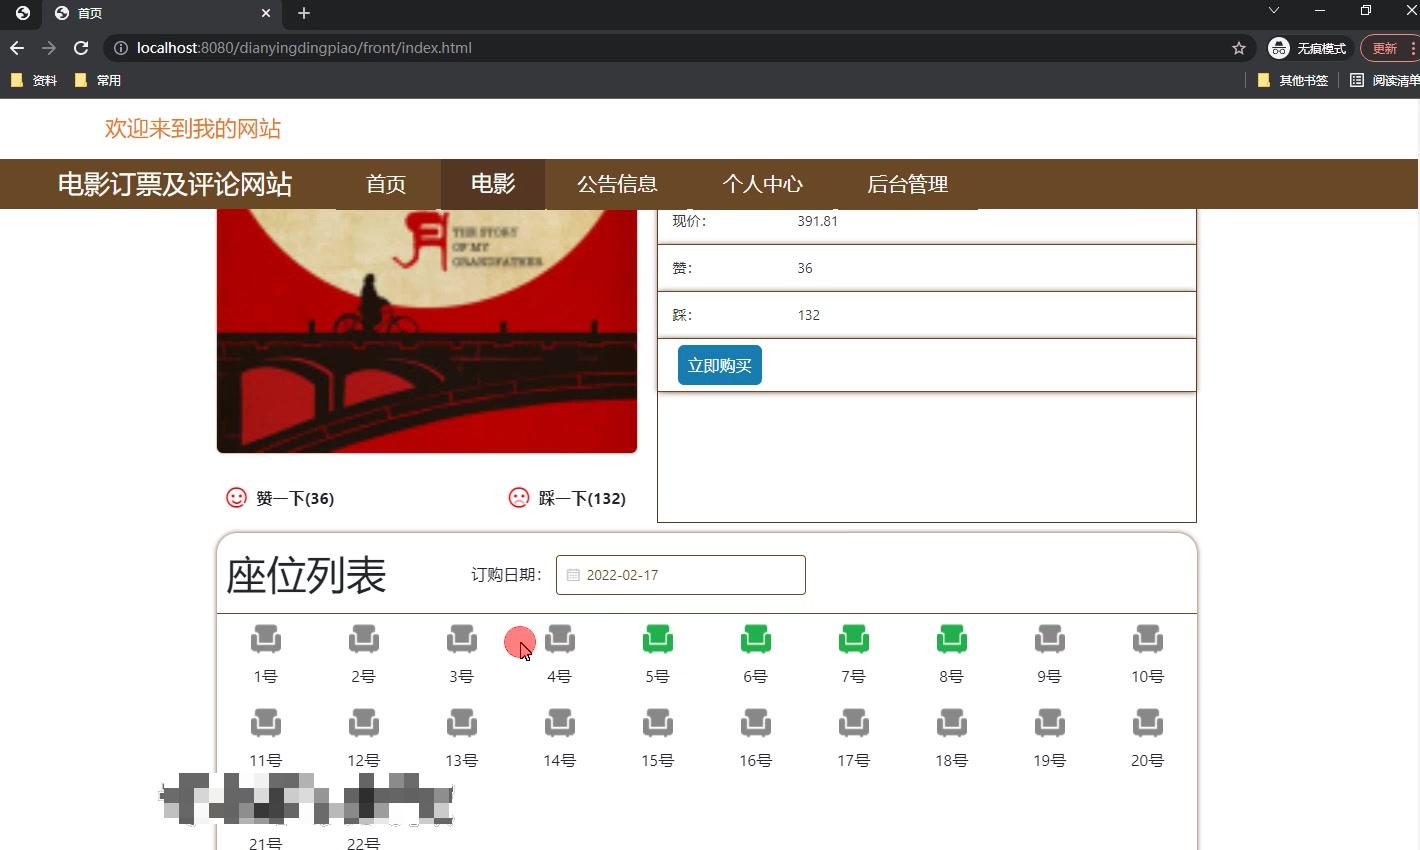Viewport: 1420px width, 850px height.
Task: Click the 立即购买 button
Action: tap(720, 365)
